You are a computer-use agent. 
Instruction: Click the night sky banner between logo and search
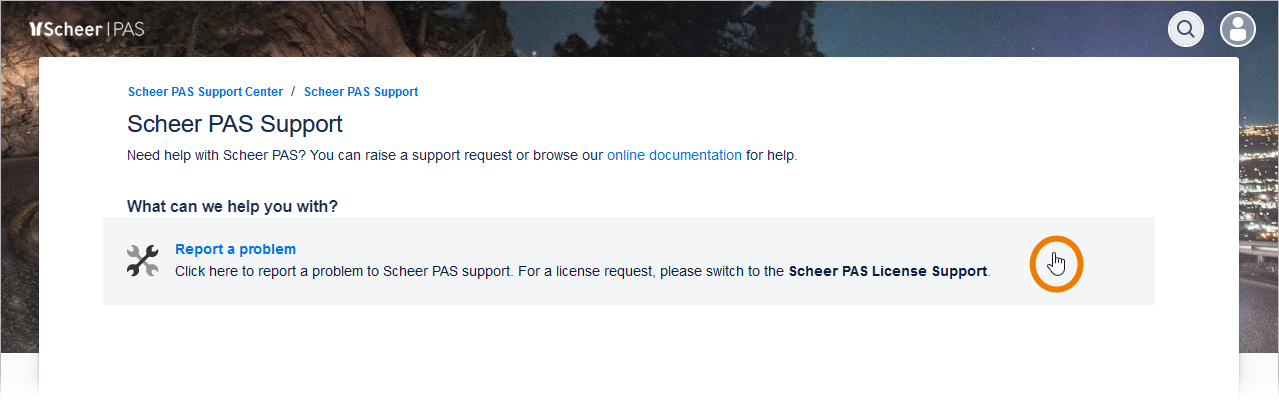pos(650,28)
